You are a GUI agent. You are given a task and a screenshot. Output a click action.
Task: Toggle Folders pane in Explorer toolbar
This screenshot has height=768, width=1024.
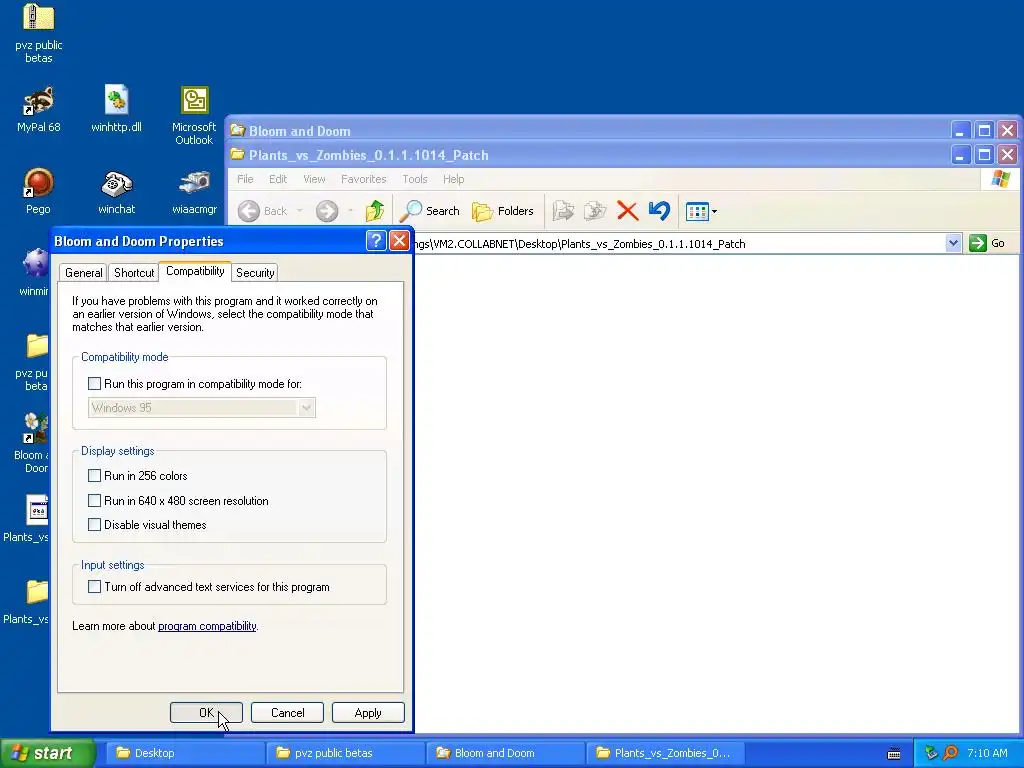coord(503,211)
